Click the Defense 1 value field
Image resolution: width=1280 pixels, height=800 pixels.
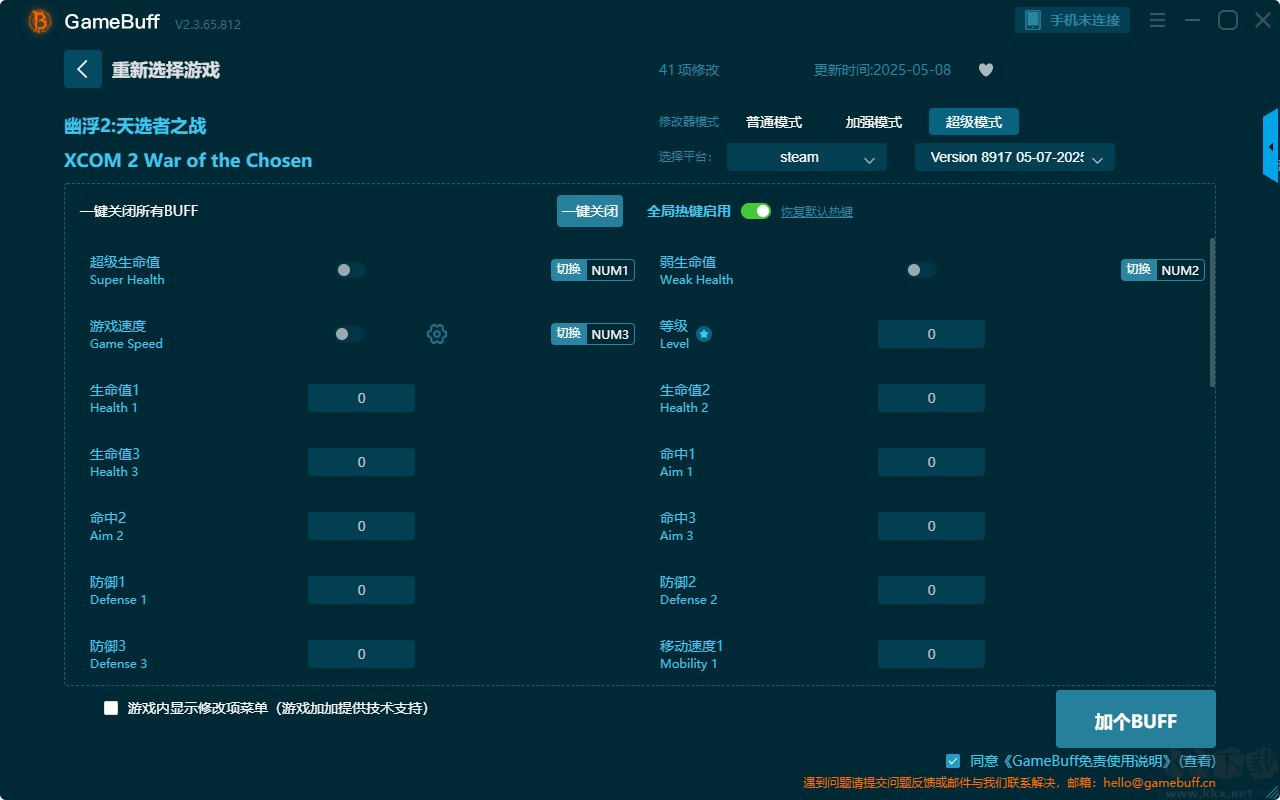361,590
